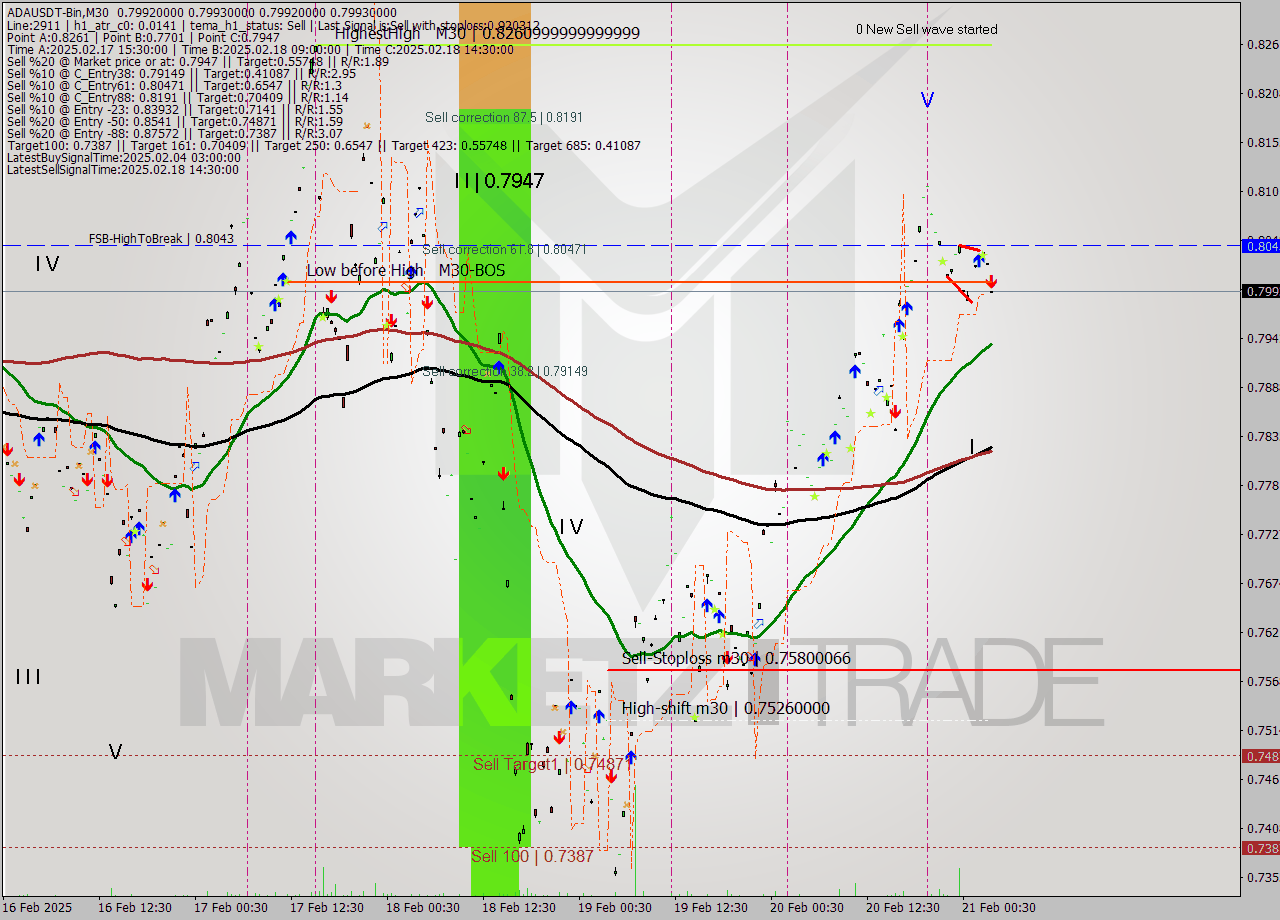Click the red sell arrow beside the current price line

990,283
